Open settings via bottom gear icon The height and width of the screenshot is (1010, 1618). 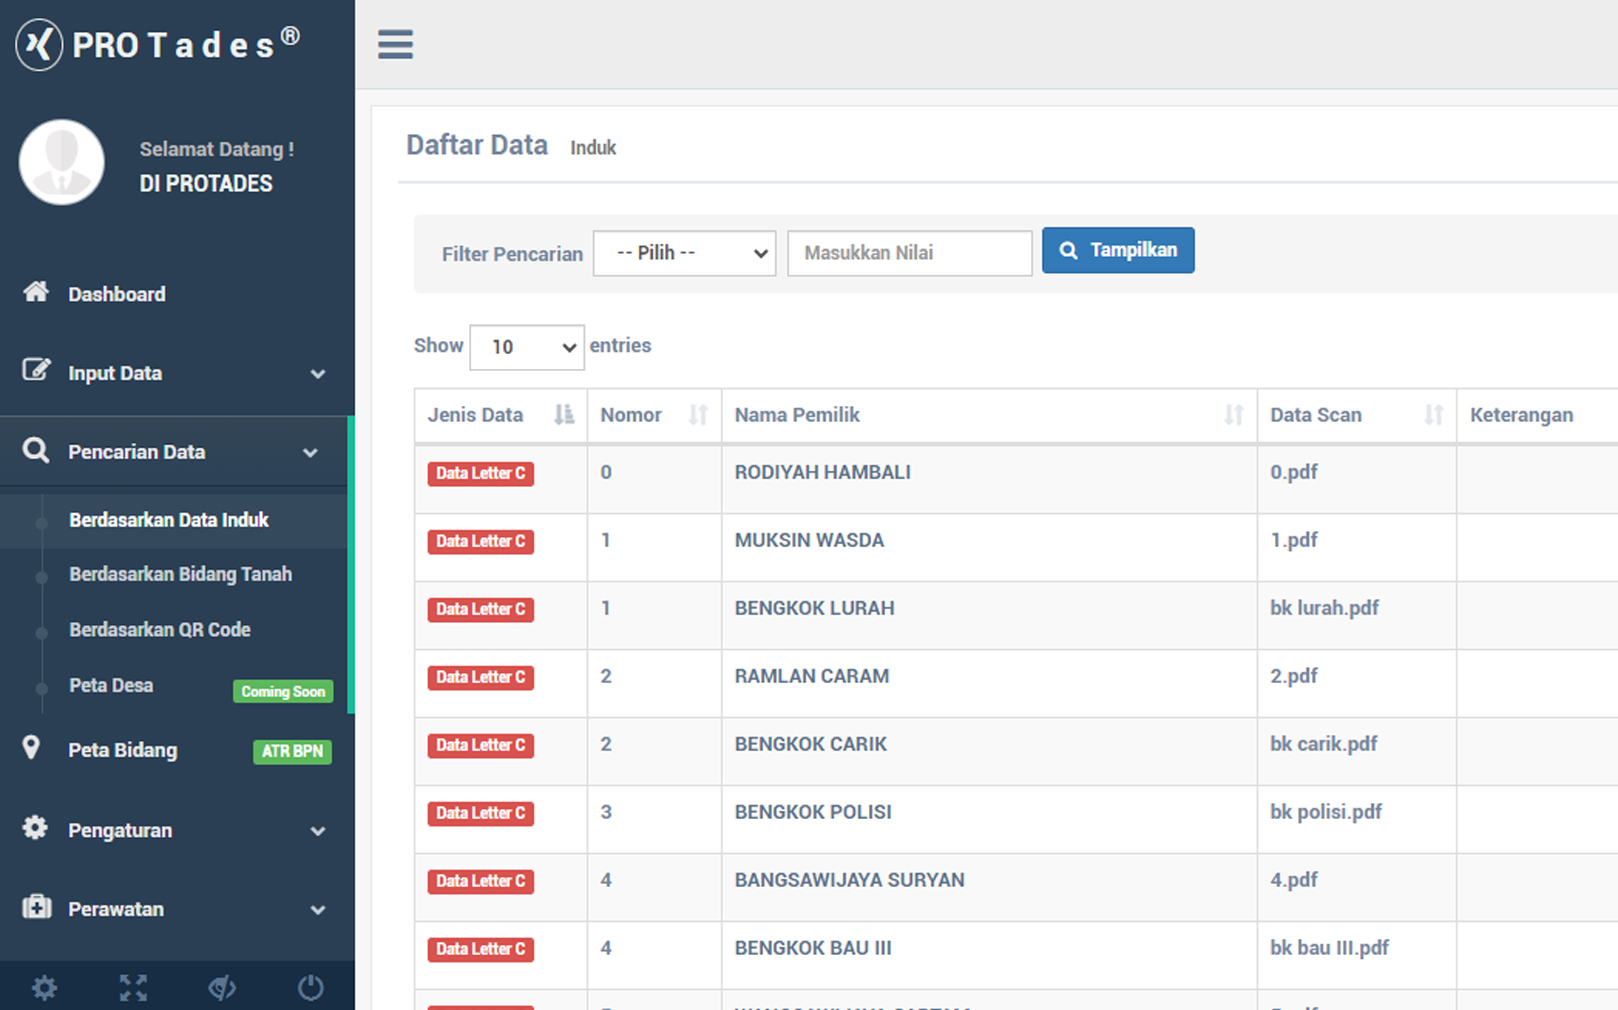[x=44, y=988]
